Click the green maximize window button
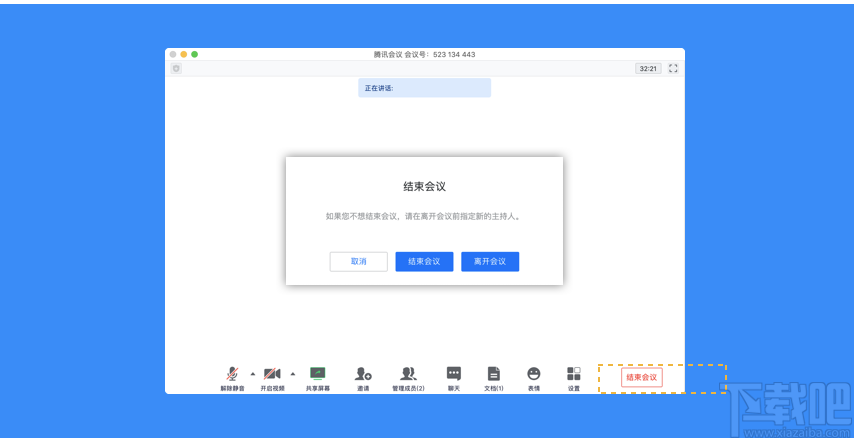 [194, 54]
